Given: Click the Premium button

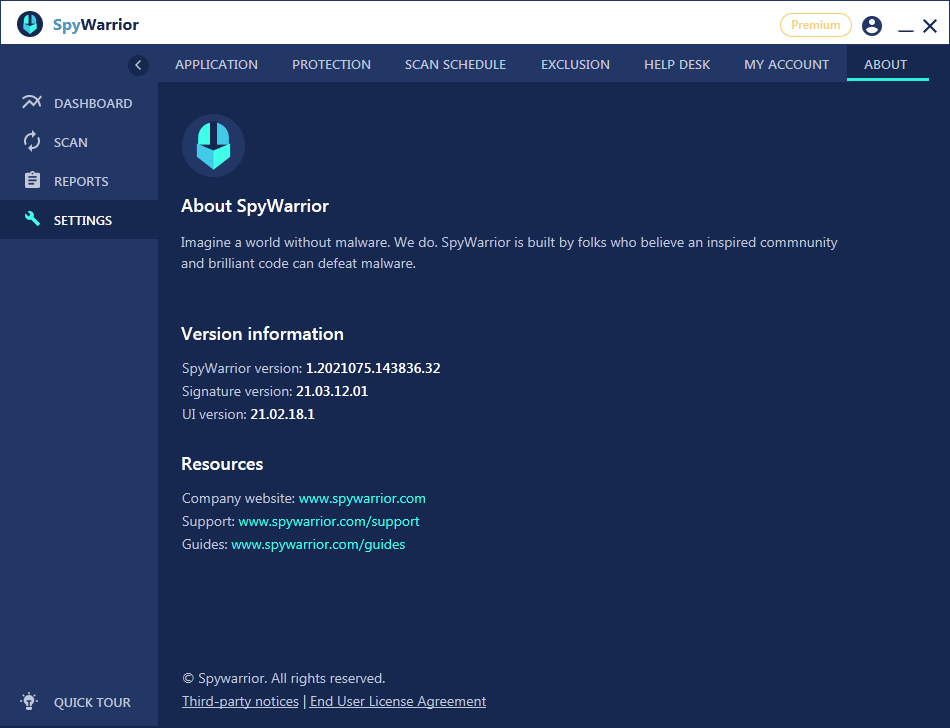Looking at the screenshot, I should (815, 25).
